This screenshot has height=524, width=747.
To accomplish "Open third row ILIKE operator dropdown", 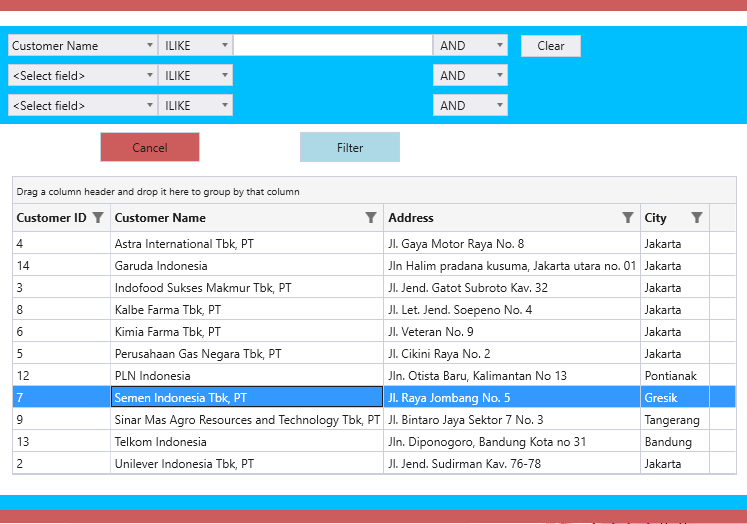I will (195, 105).
